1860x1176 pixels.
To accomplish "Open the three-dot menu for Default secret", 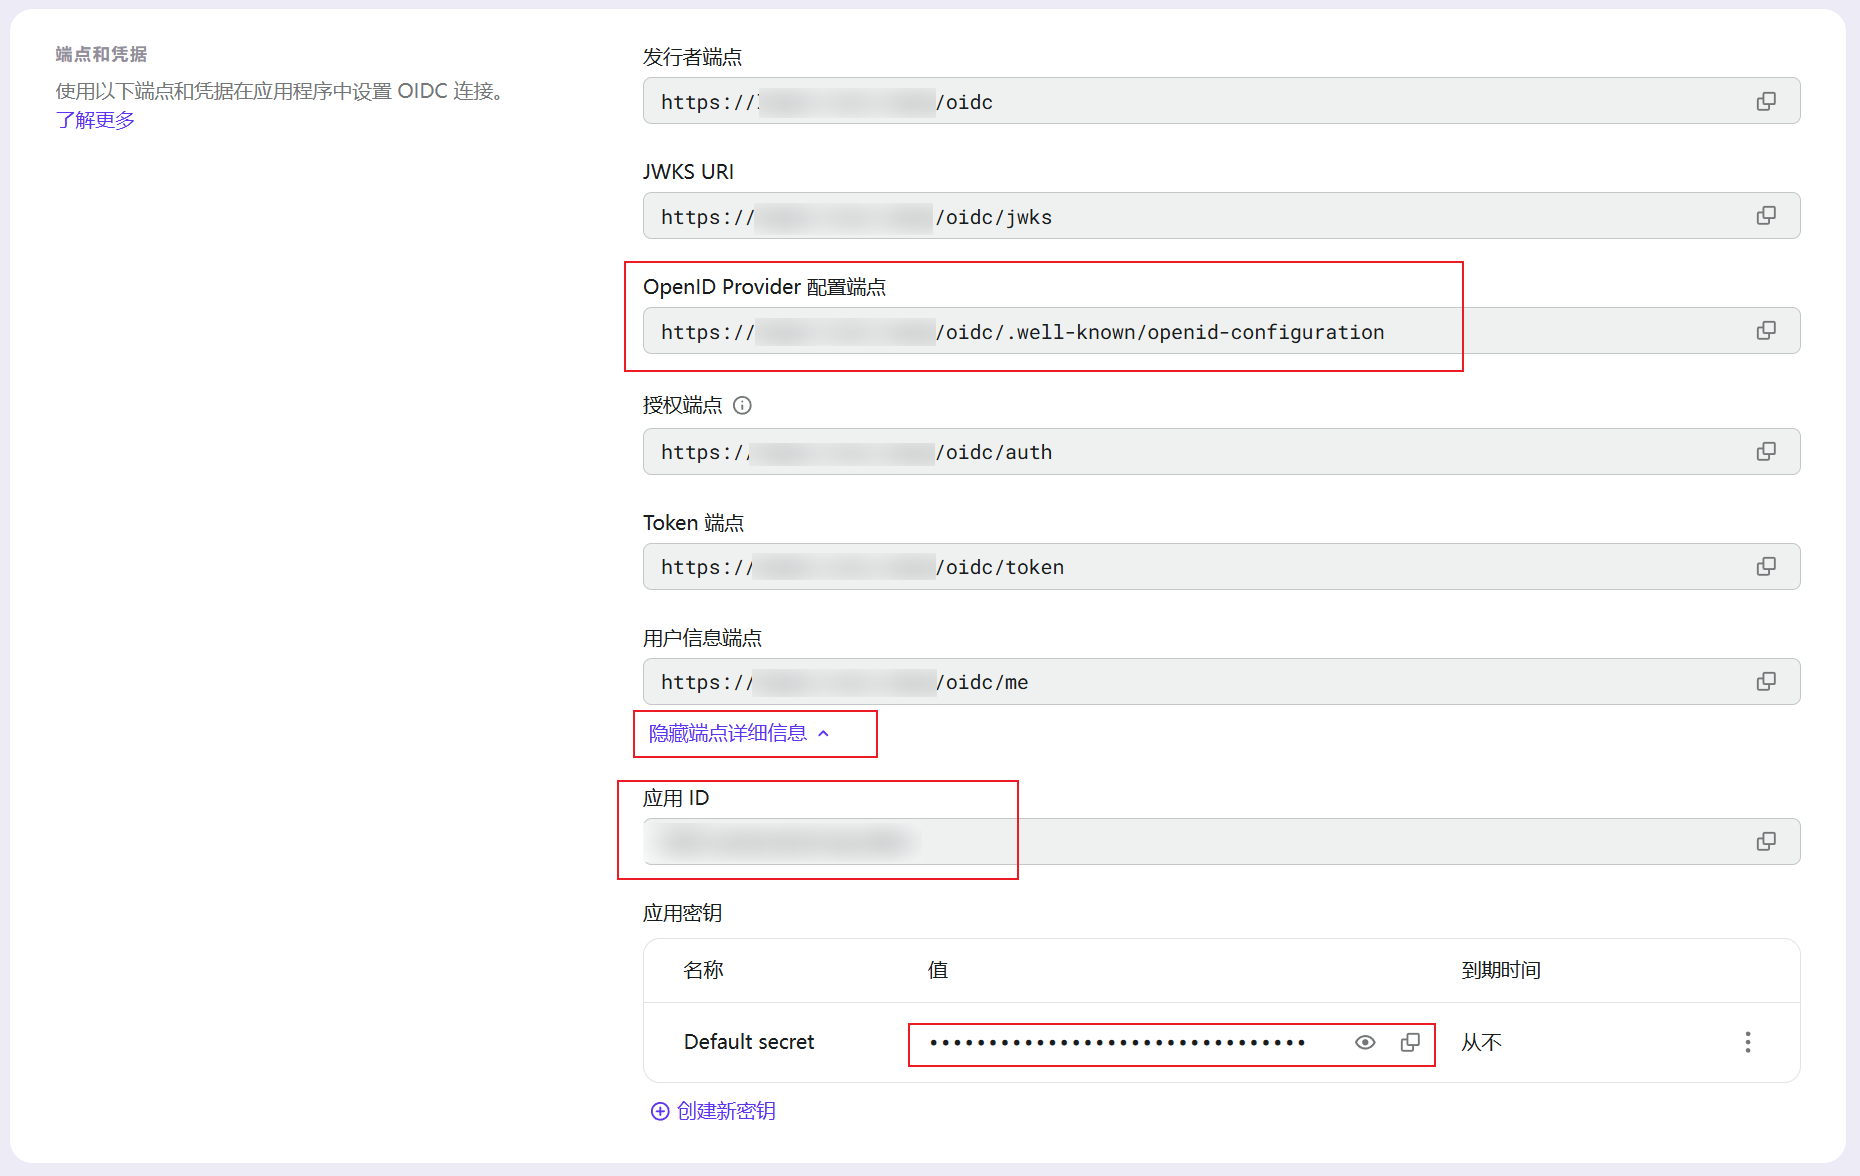I will tap(1747, 1042).
